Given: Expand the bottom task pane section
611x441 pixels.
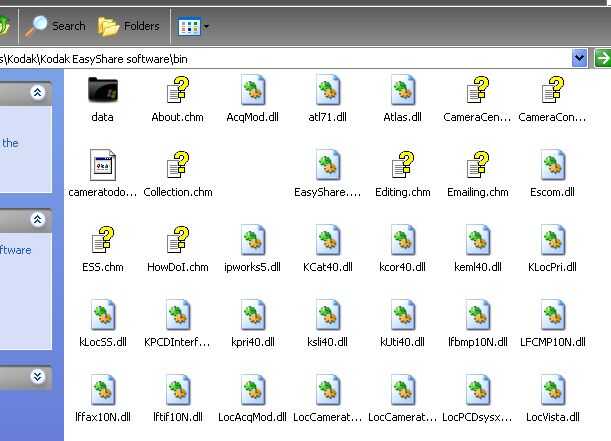Looking at the screenshot, I should [x=37, y=377].
